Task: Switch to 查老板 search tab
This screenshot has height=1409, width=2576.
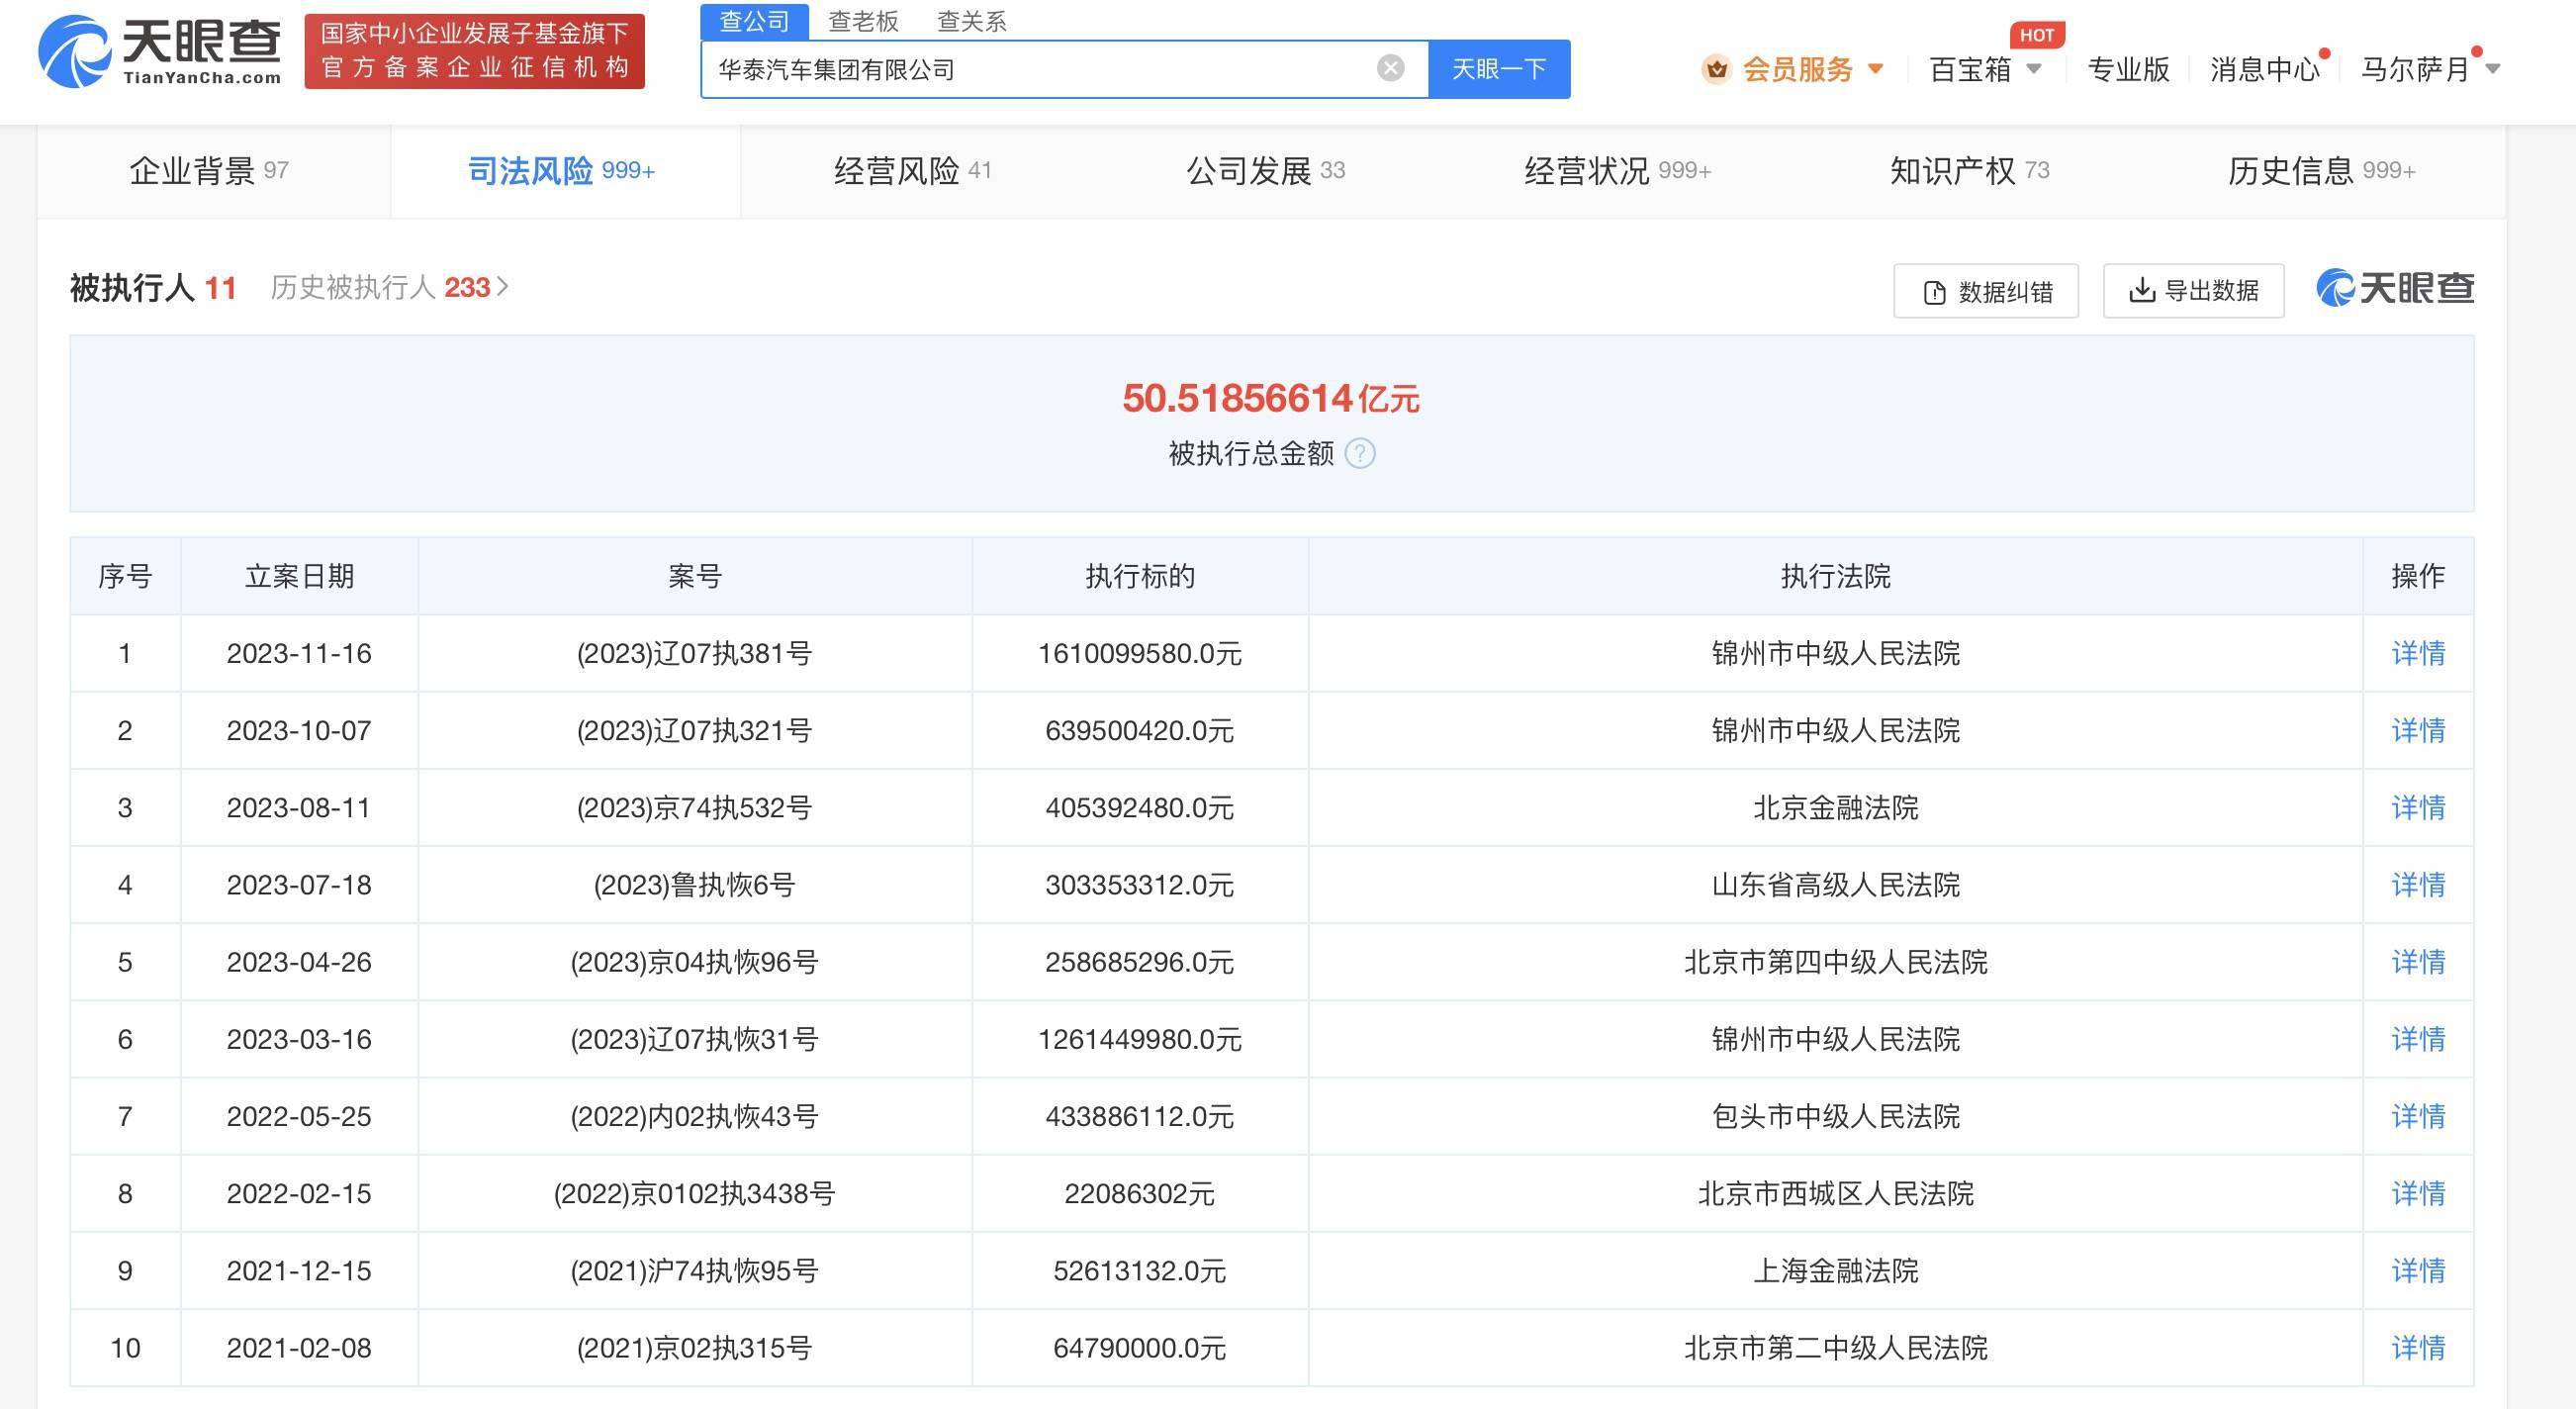Action: click(x=863, y=21)
